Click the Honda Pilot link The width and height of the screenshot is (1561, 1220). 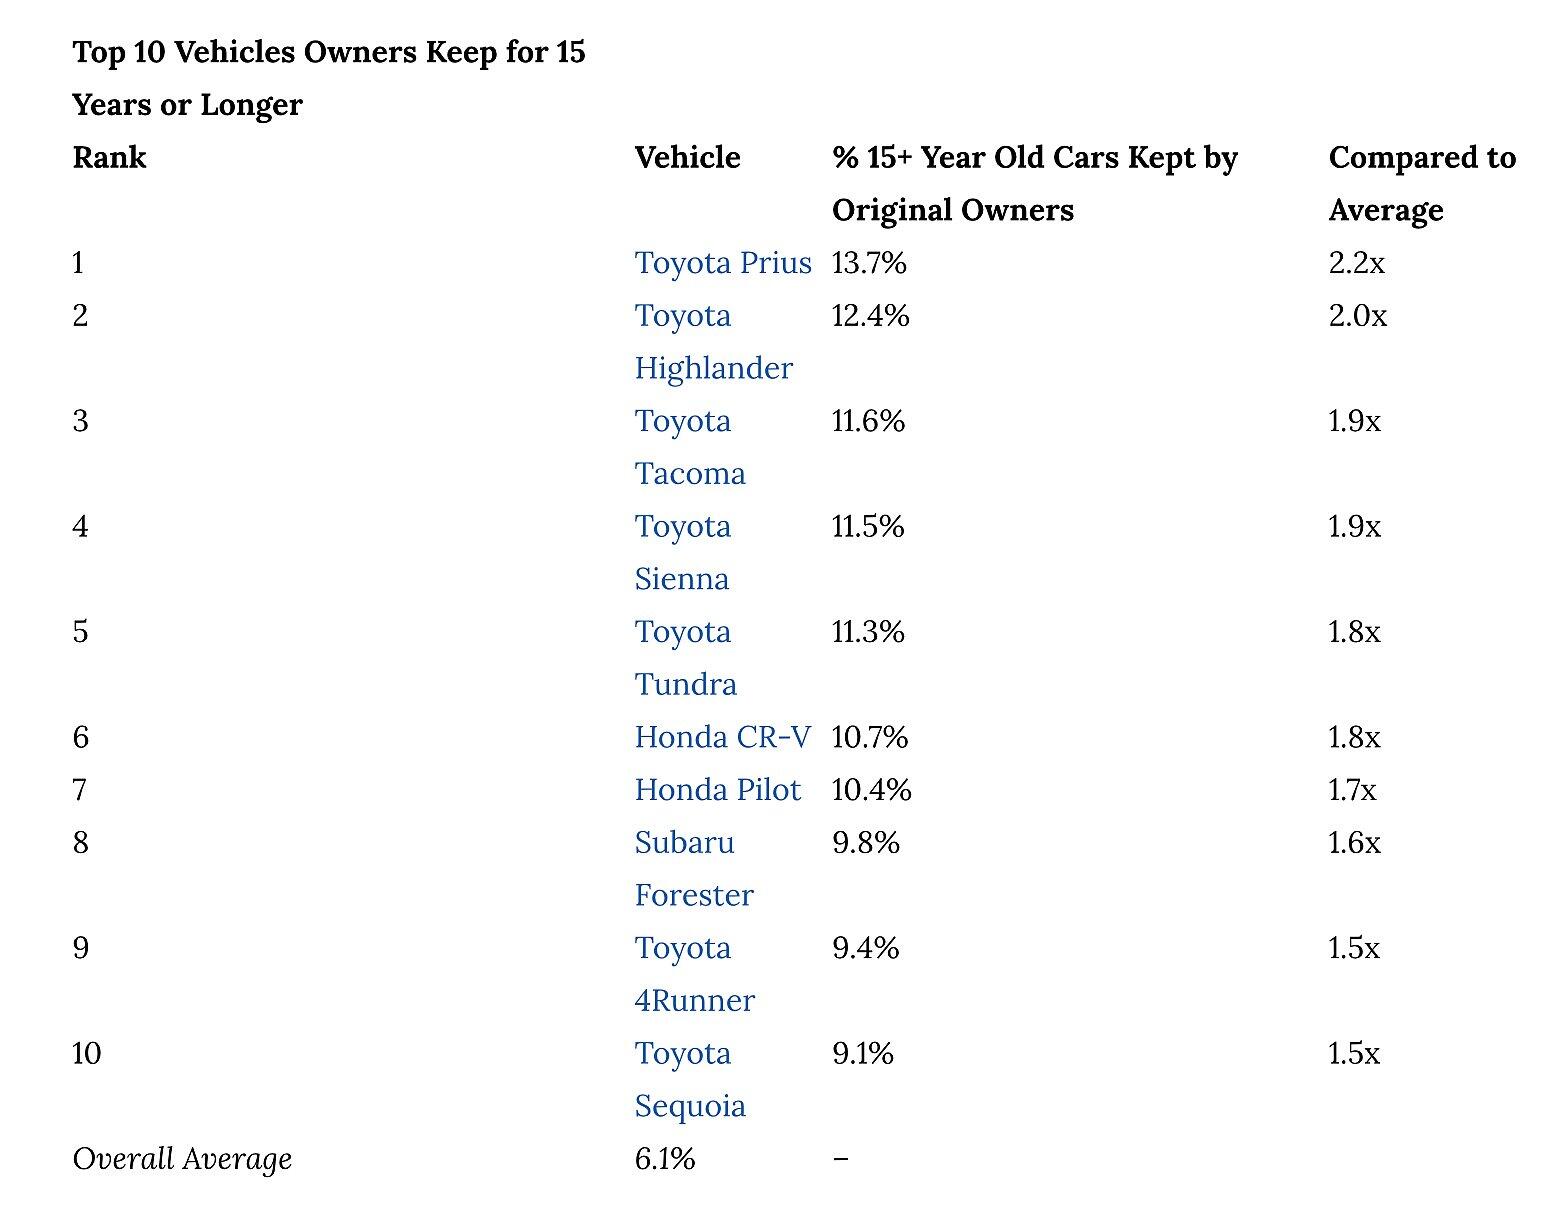(x=717, y=790)
